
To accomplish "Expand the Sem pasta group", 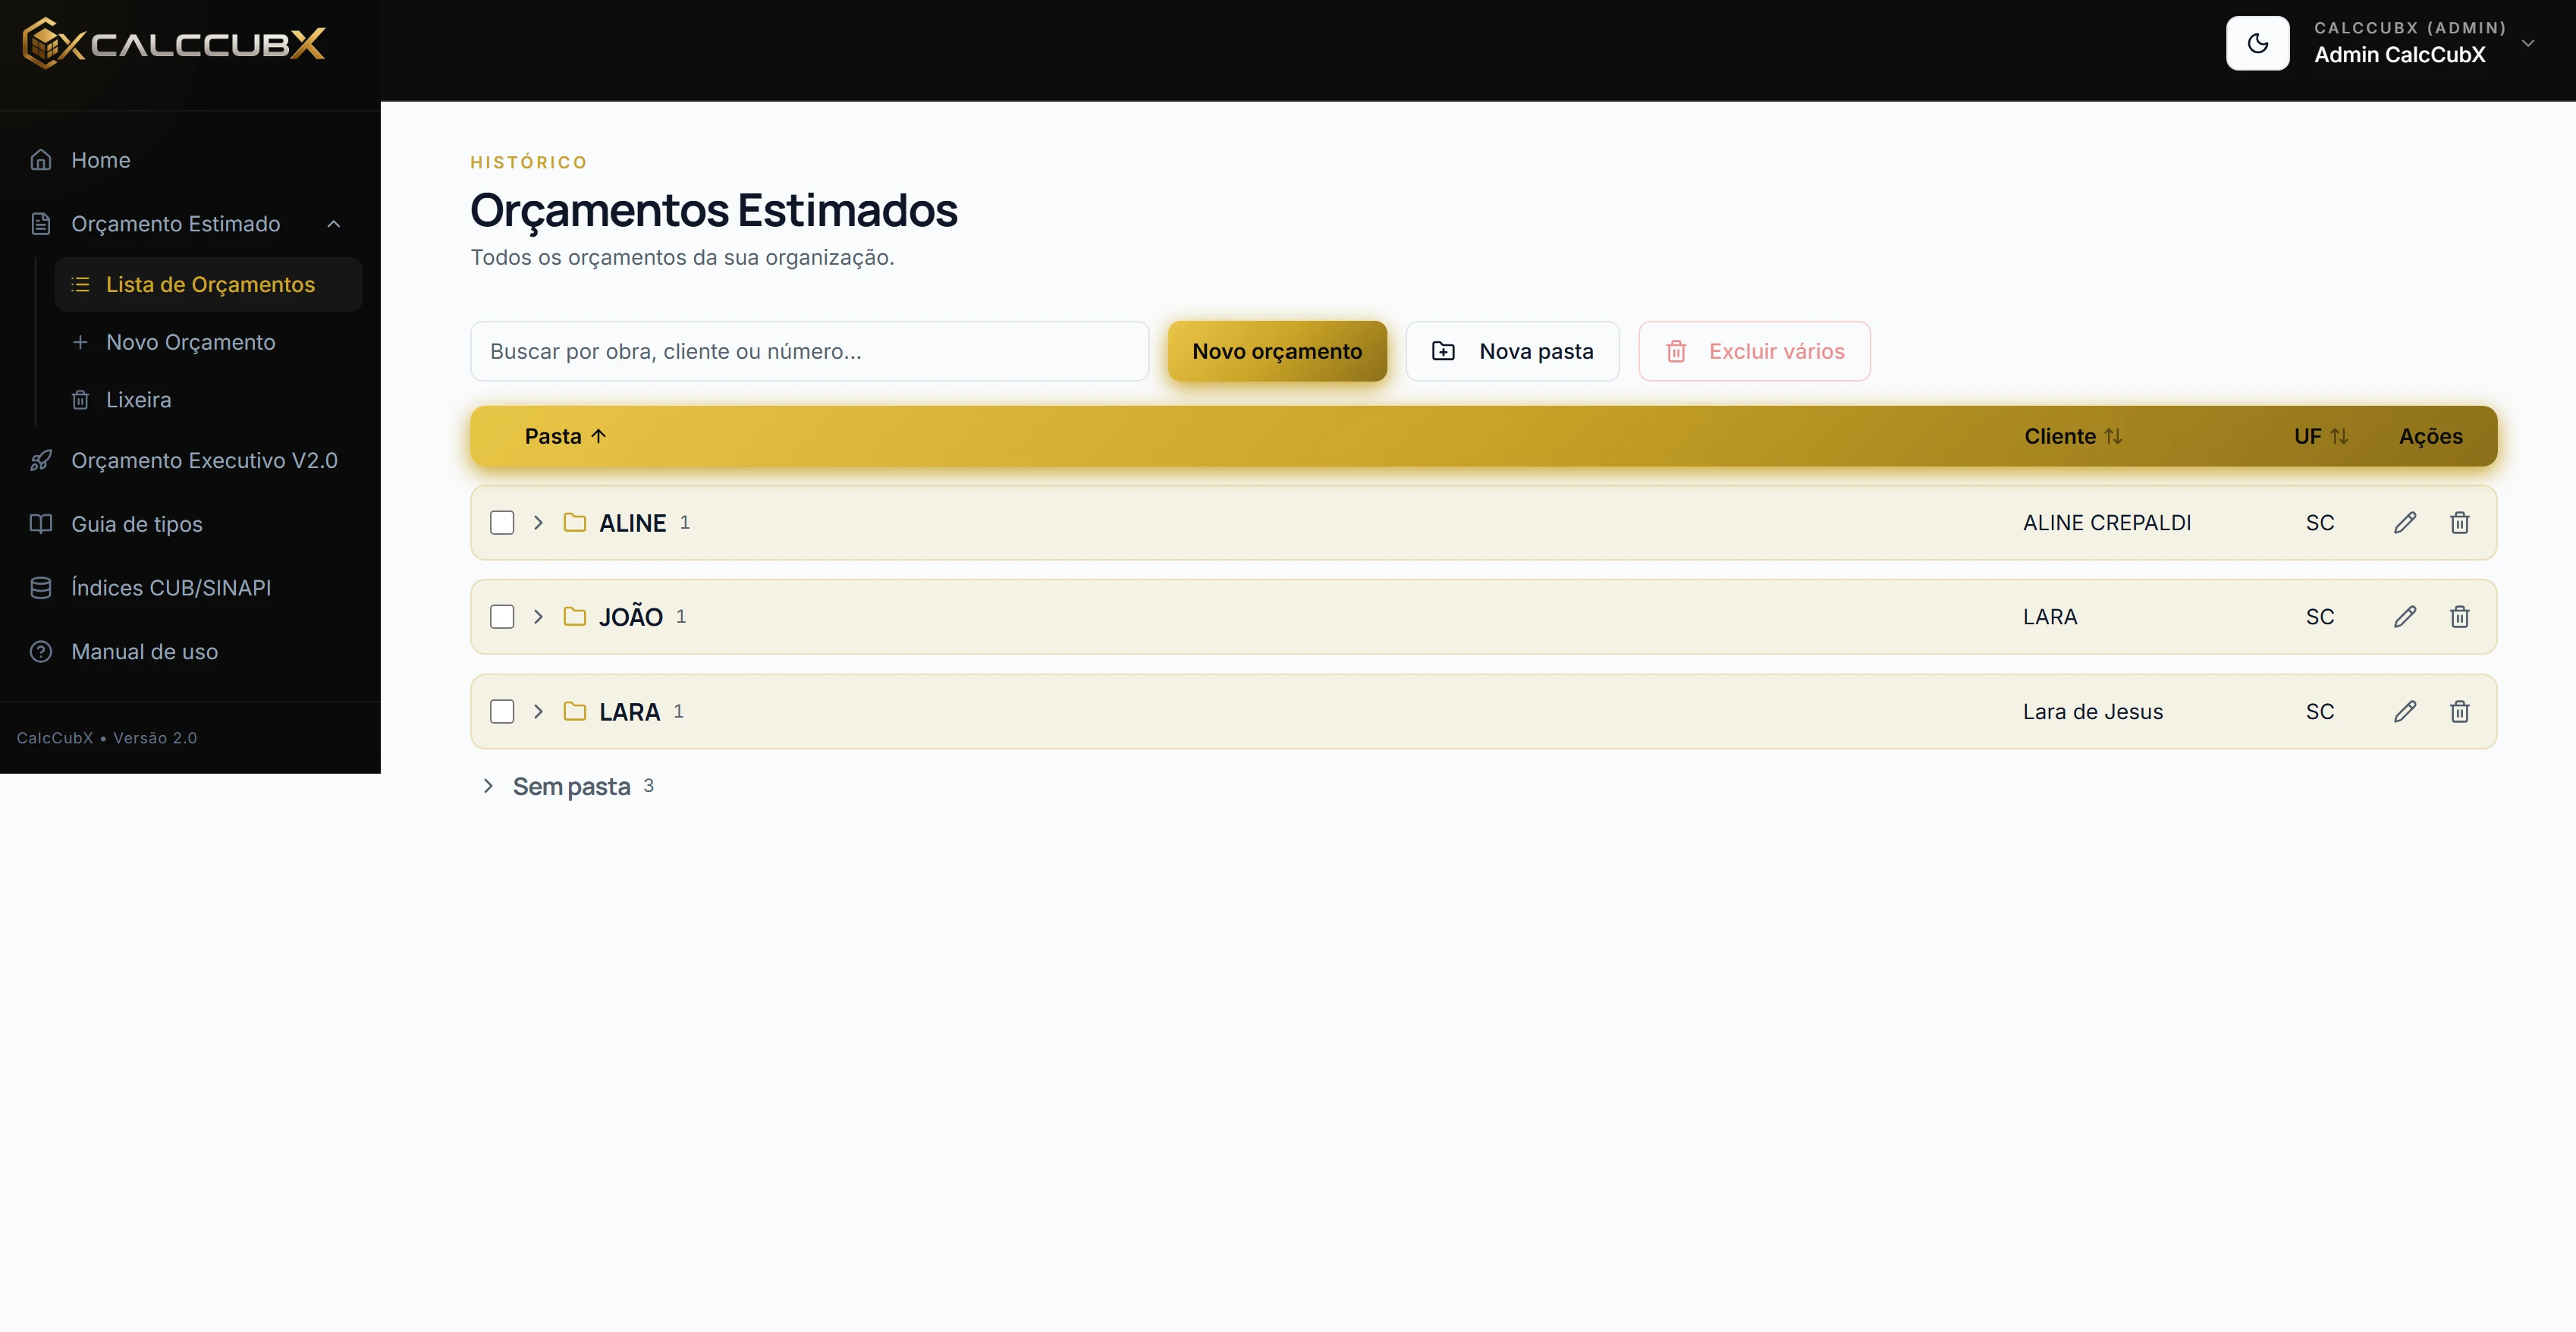I will point(488,786).
